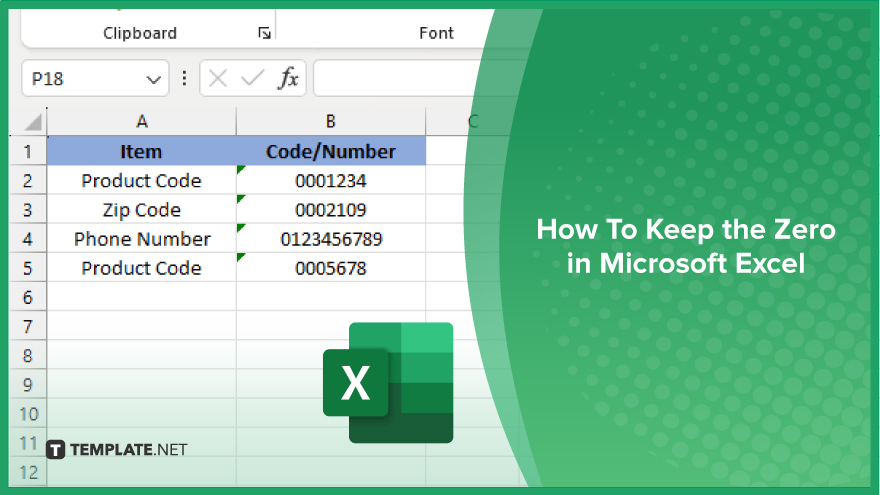Select column B header
This screenshot has height=495, width=880.
[x=331, y=121]
